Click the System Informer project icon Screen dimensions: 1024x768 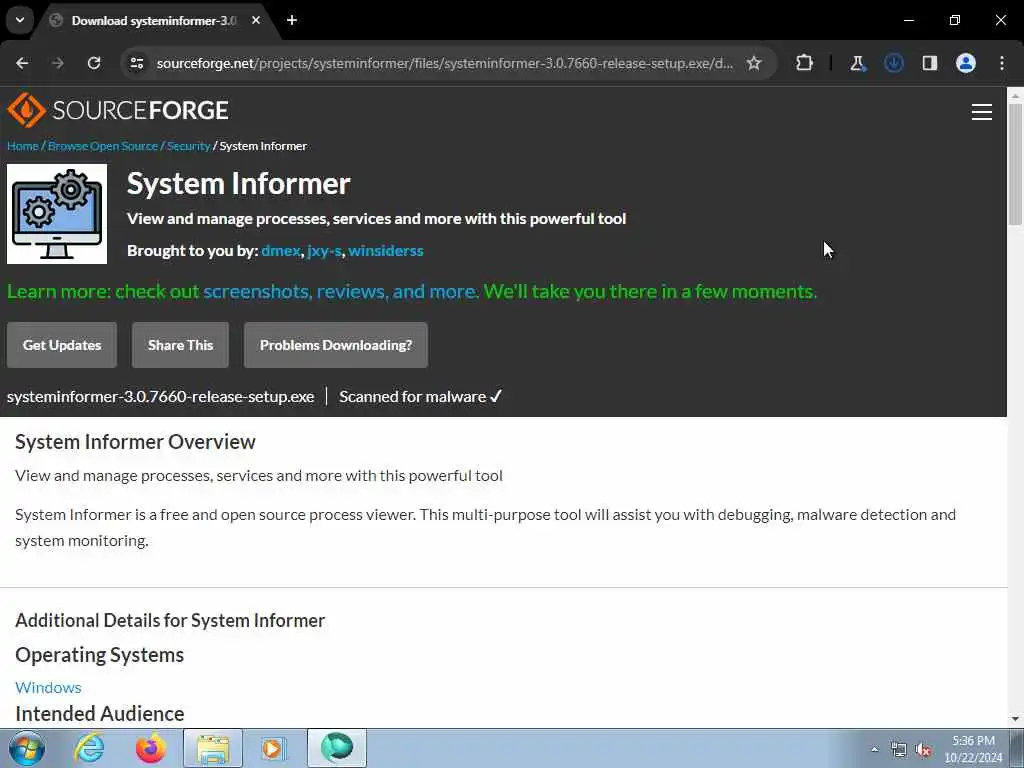pyautogui.click(x=57, y=214)
